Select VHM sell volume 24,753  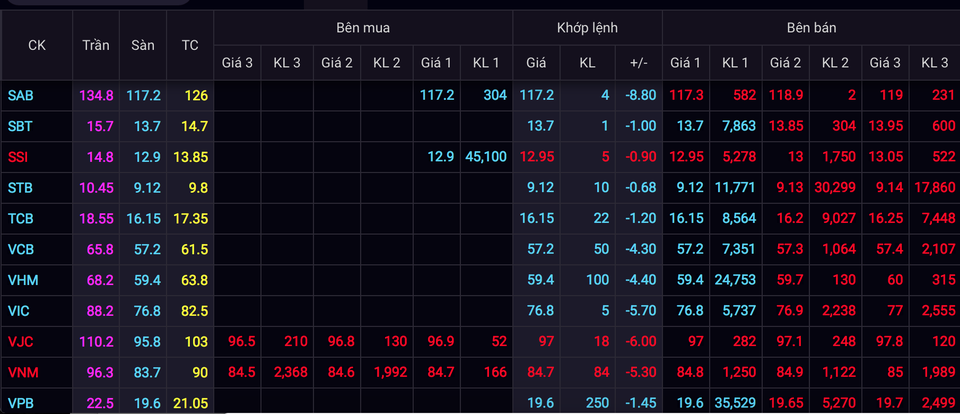(x=735, y=280)
